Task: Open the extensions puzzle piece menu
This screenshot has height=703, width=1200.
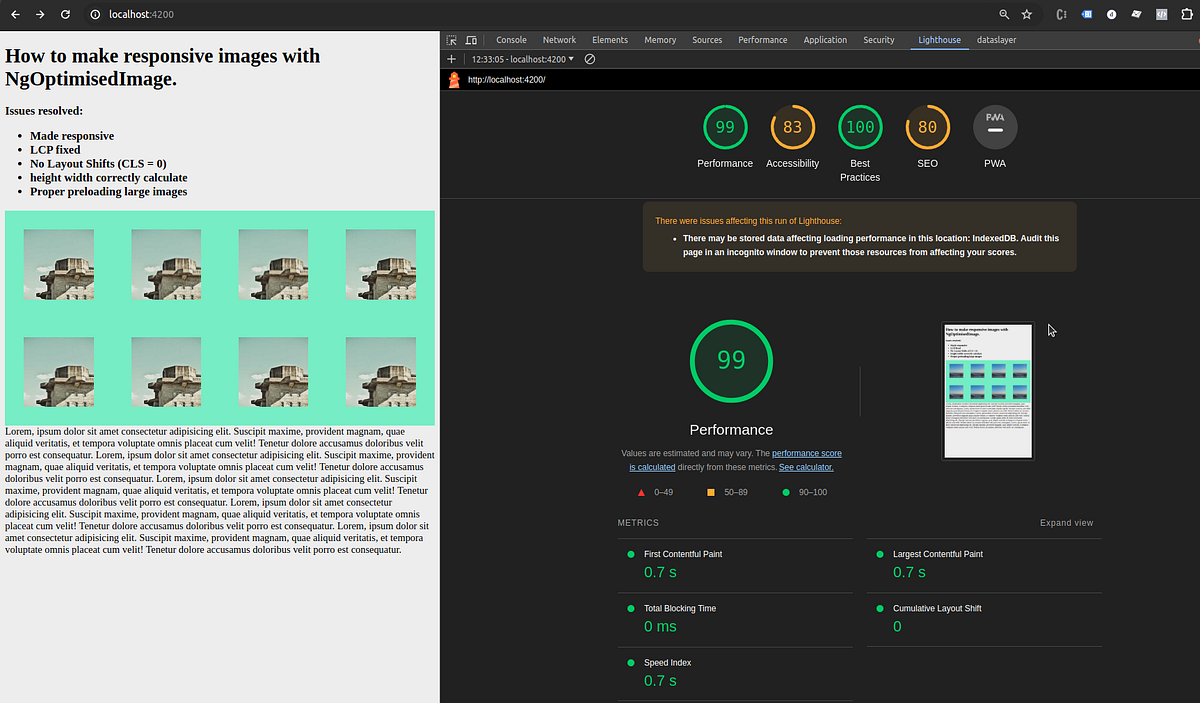Action: click(x=1185, y=14)
